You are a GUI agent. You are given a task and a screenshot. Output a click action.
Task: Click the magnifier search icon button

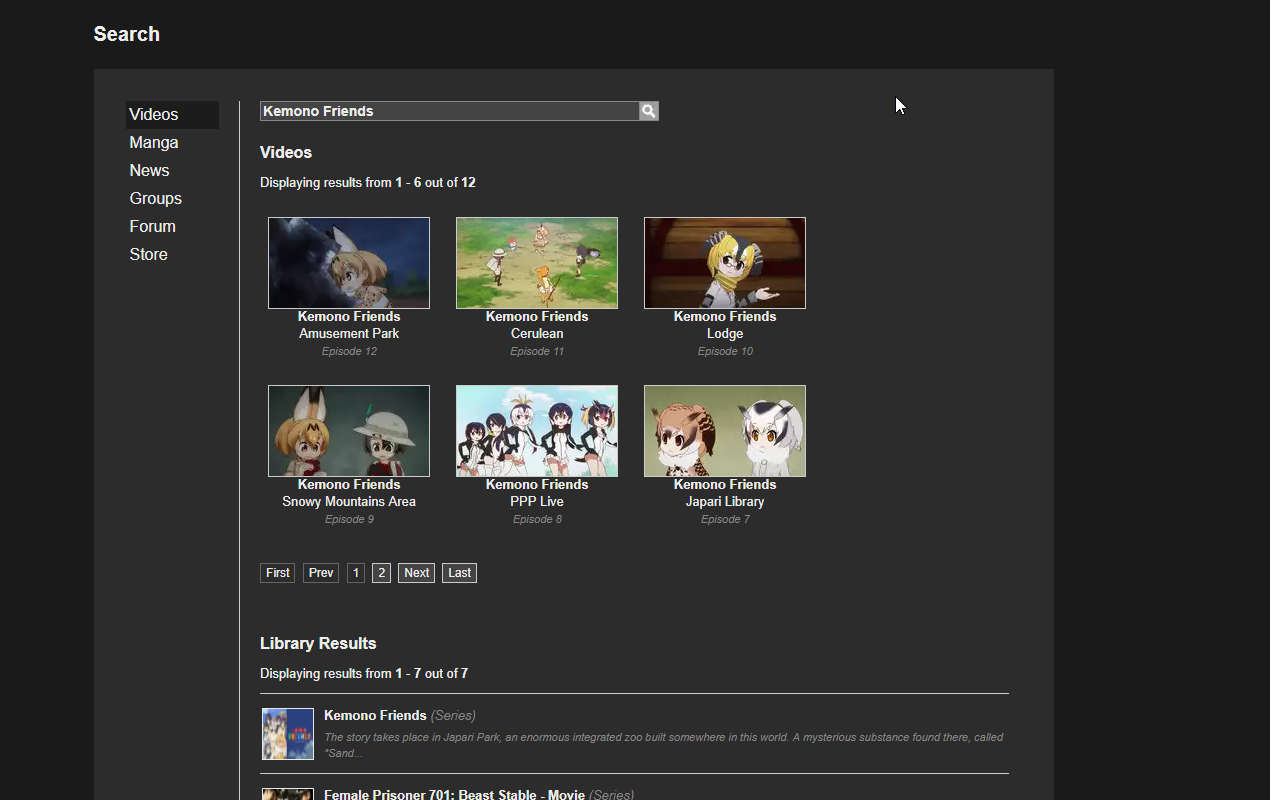pyautogui.click(x=649, y=111)
